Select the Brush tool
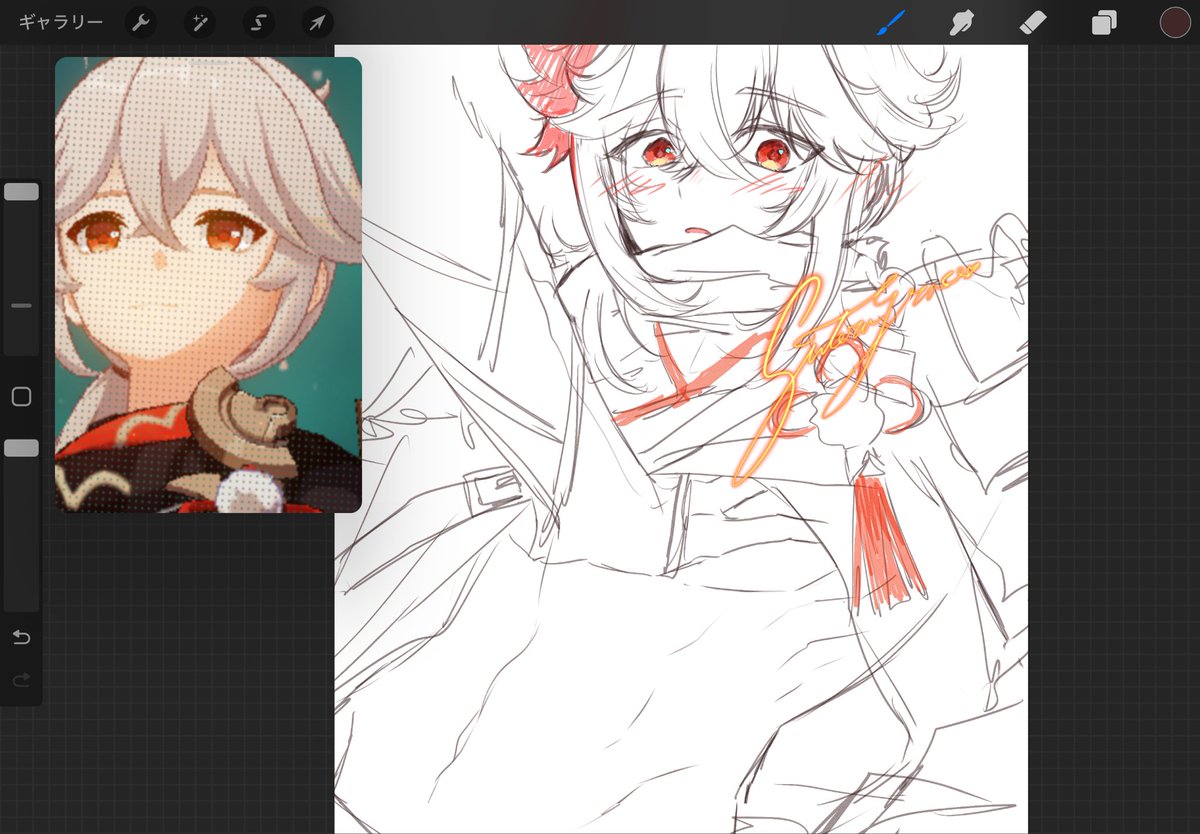The height and width of the screenshot is (834, 1200). click(890, 22)
